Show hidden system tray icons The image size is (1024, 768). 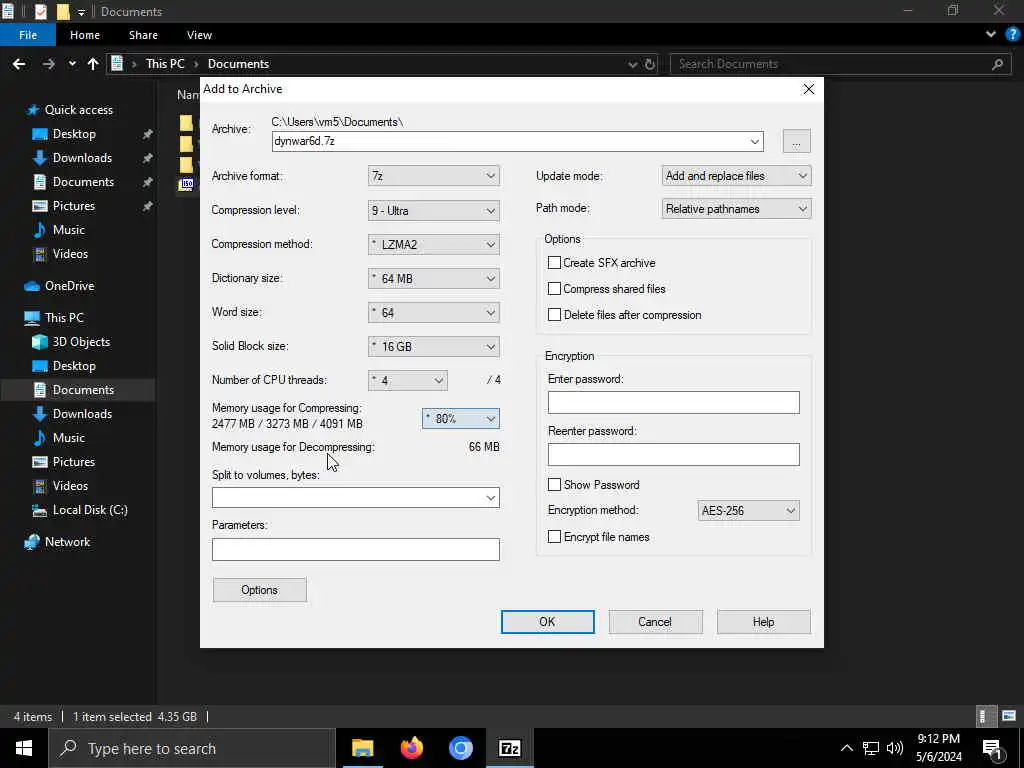[x=846, y=748]
